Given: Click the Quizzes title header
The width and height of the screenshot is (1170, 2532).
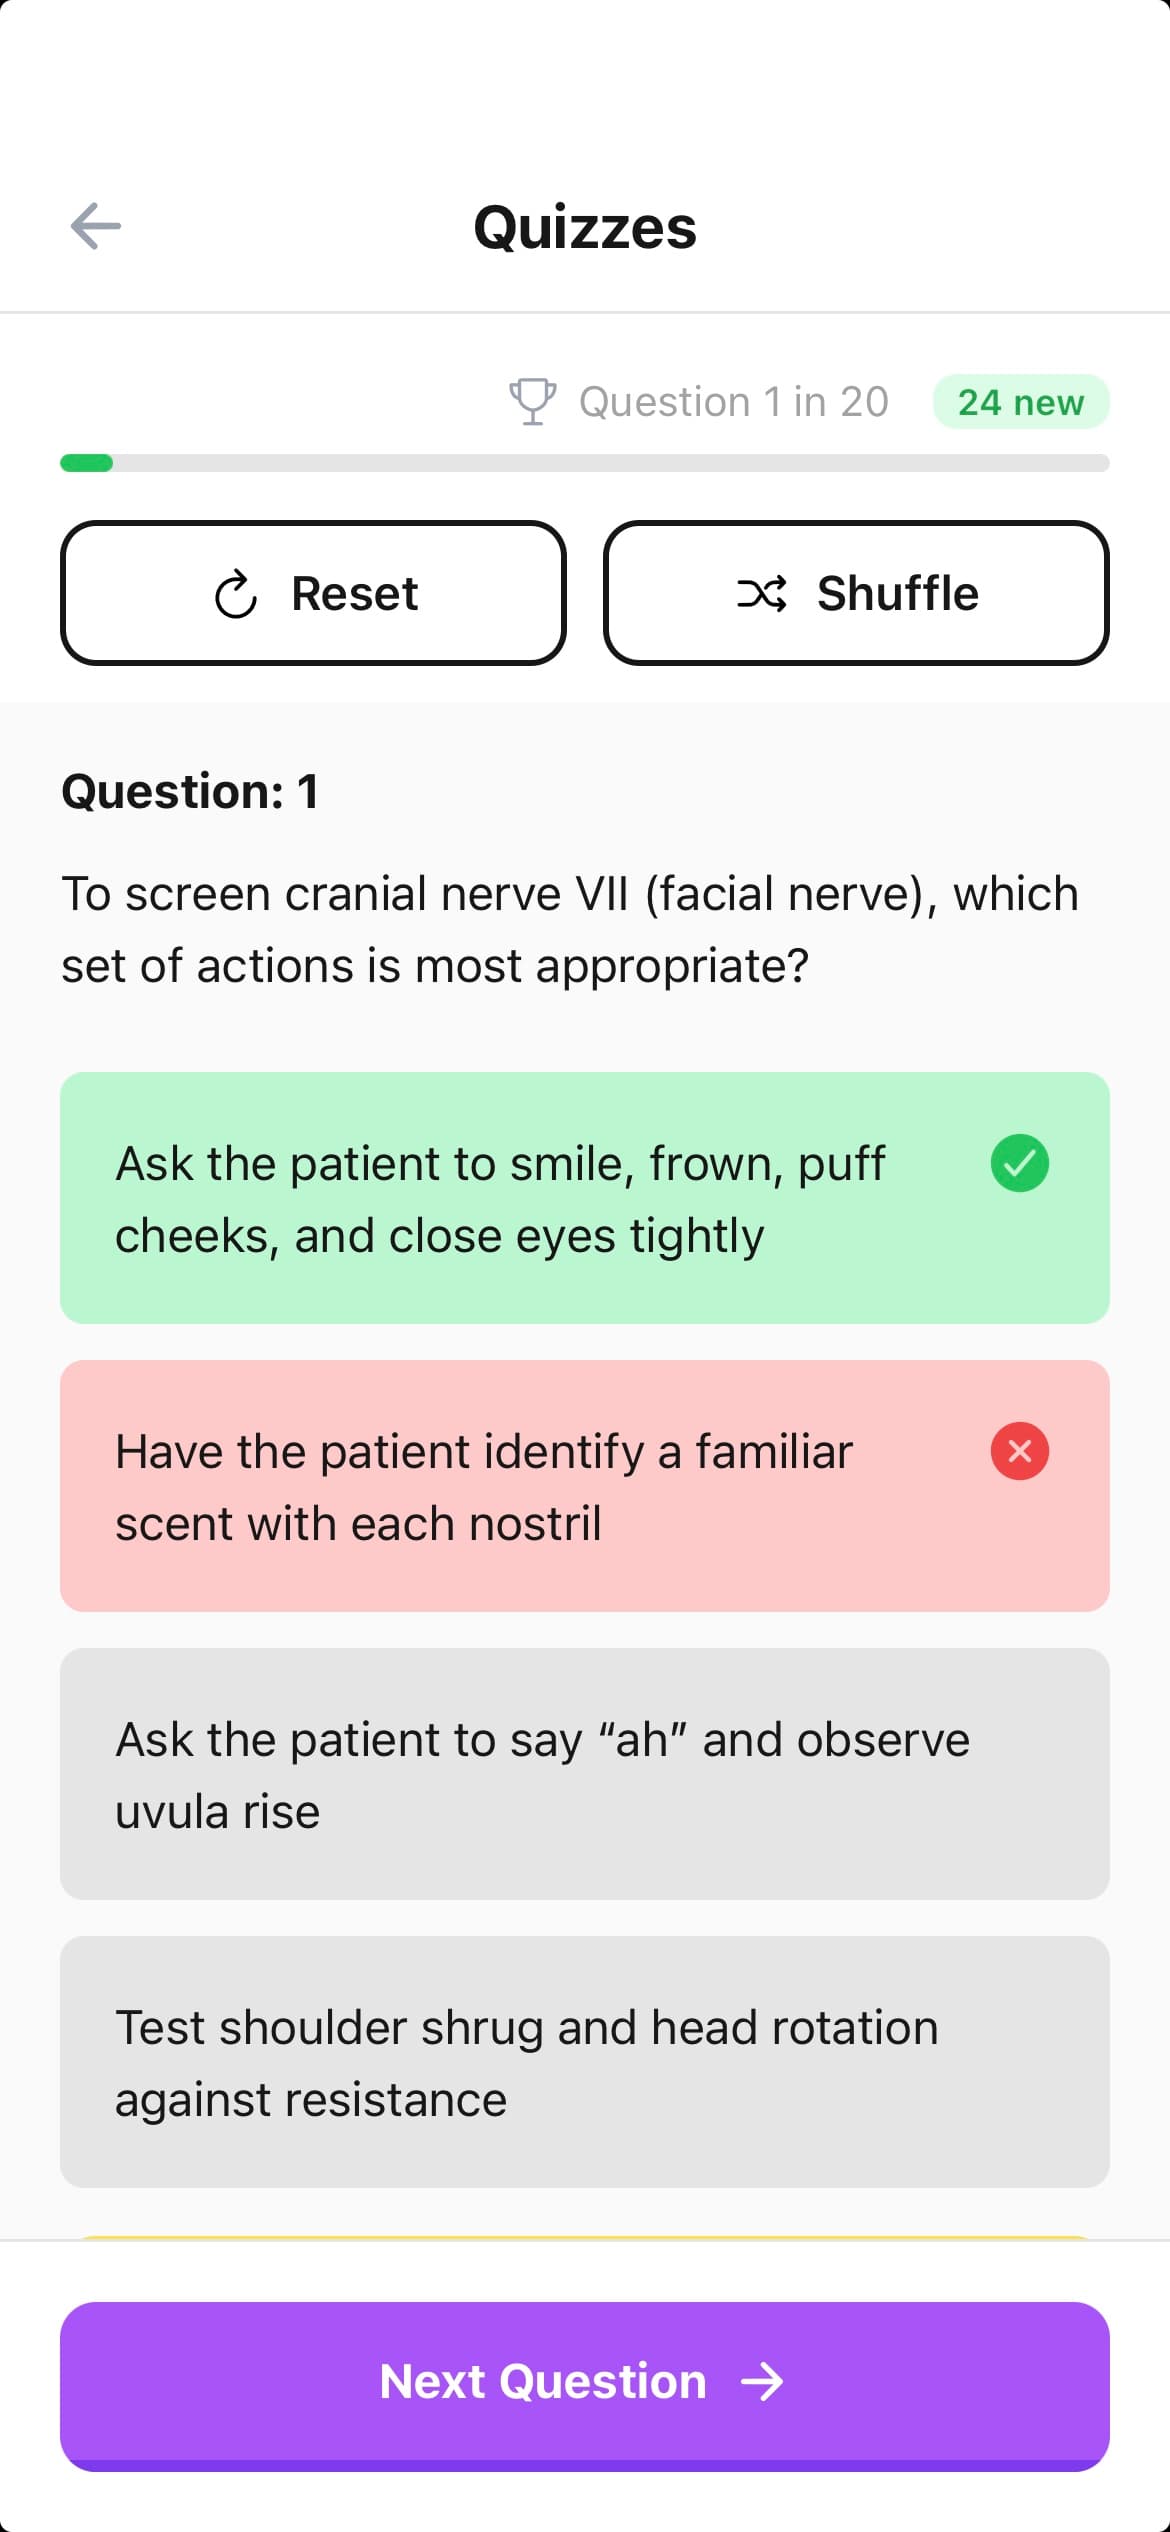Looking at the screenshot, I should (585, 226).
